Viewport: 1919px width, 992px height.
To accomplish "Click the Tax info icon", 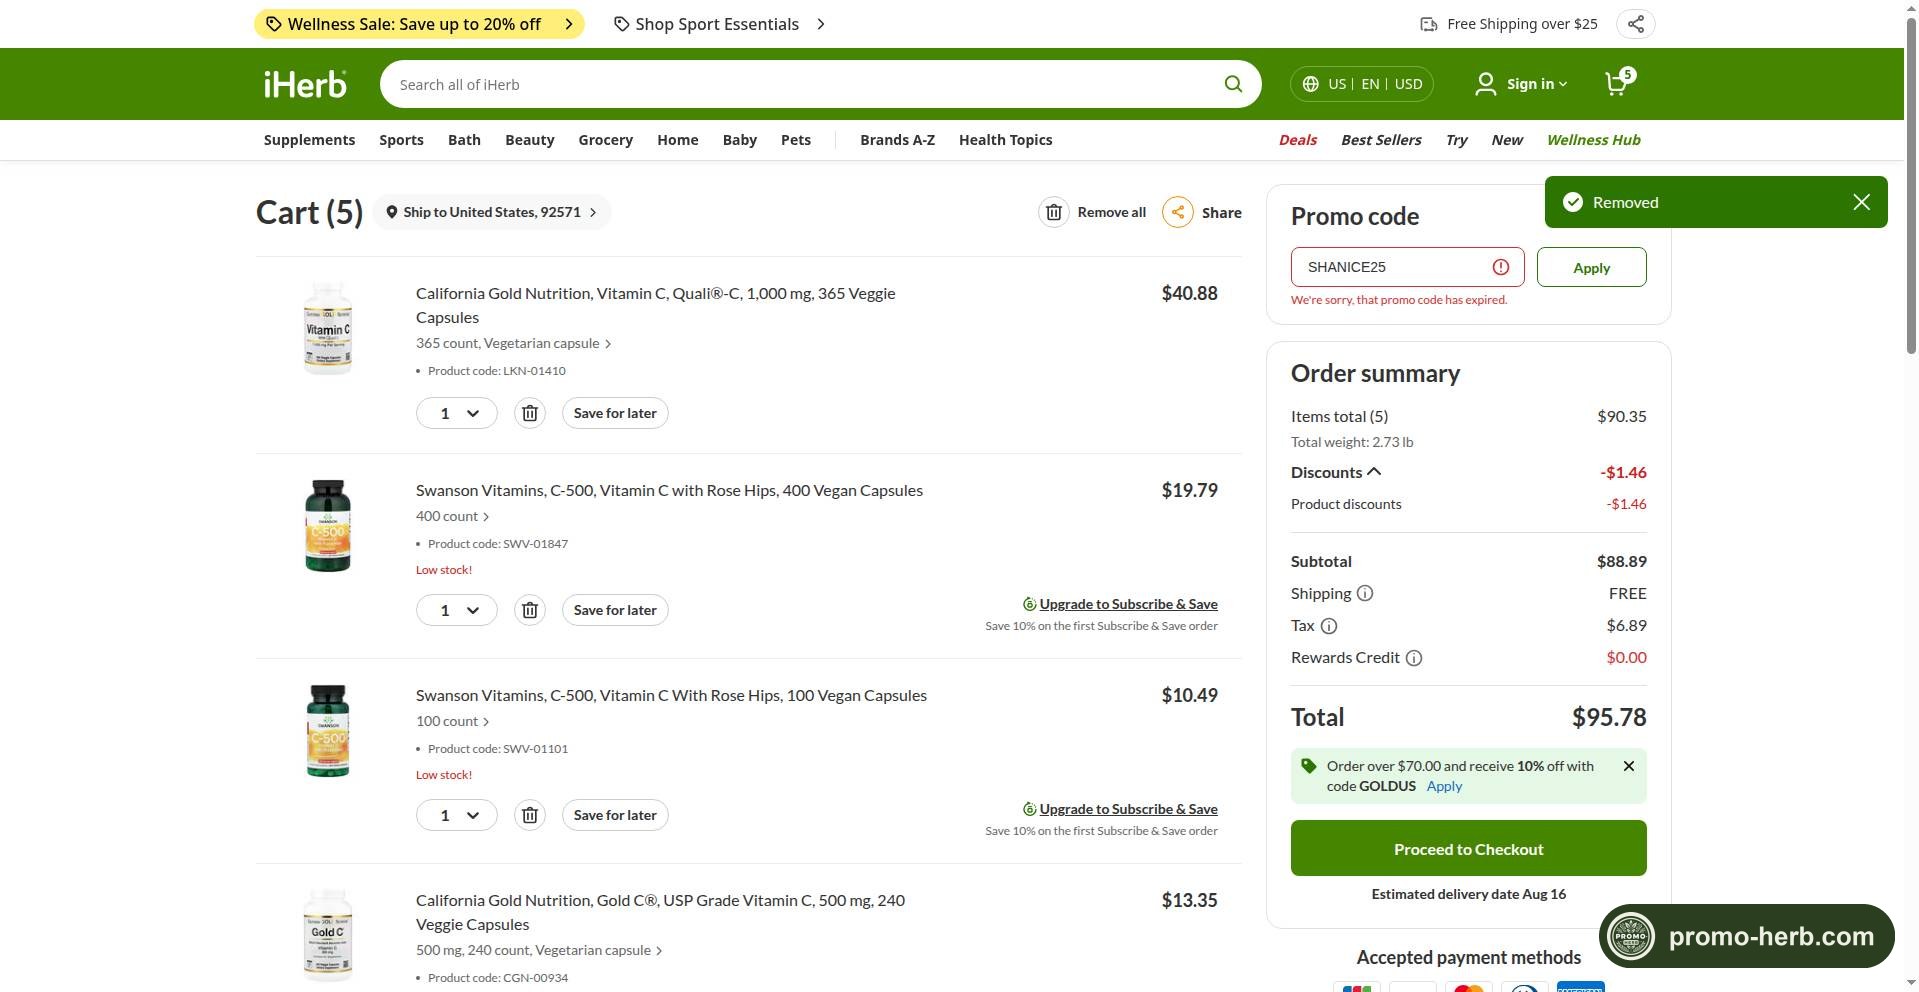I will (1329, 626).
